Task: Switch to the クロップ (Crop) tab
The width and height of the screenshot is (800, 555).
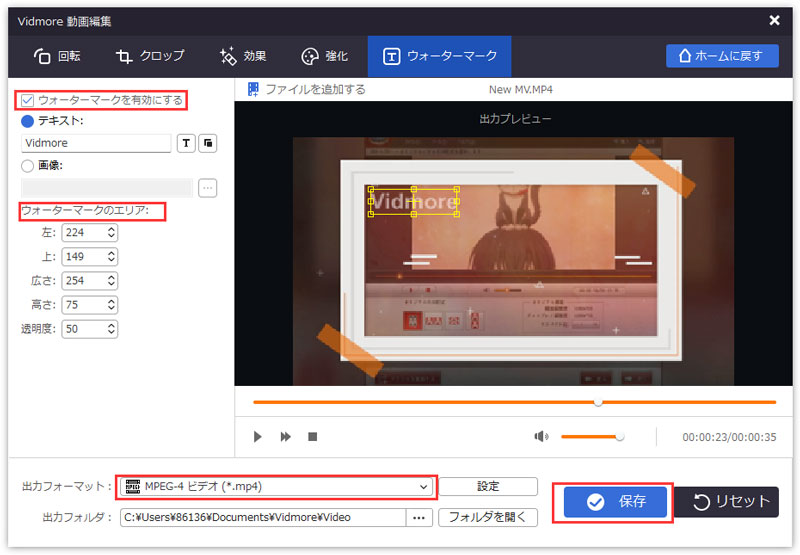Action: [150, 56]
